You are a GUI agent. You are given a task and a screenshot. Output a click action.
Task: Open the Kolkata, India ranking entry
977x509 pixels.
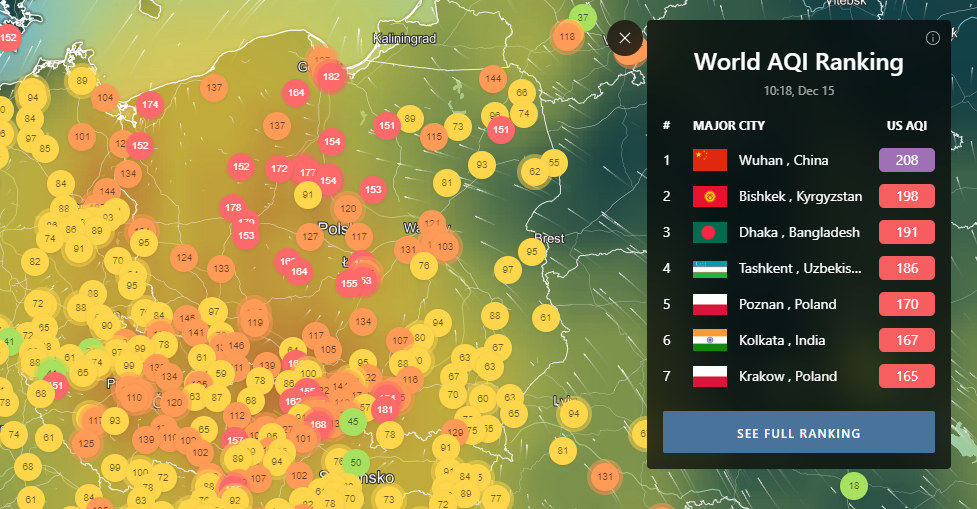(x=798, y=340)
